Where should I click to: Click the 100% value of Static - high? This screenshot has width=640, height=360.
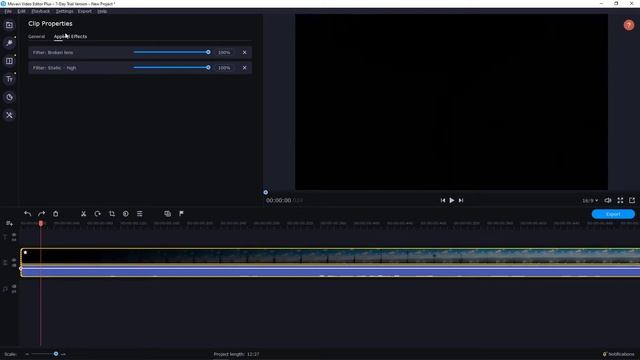[x=224, y=68]
